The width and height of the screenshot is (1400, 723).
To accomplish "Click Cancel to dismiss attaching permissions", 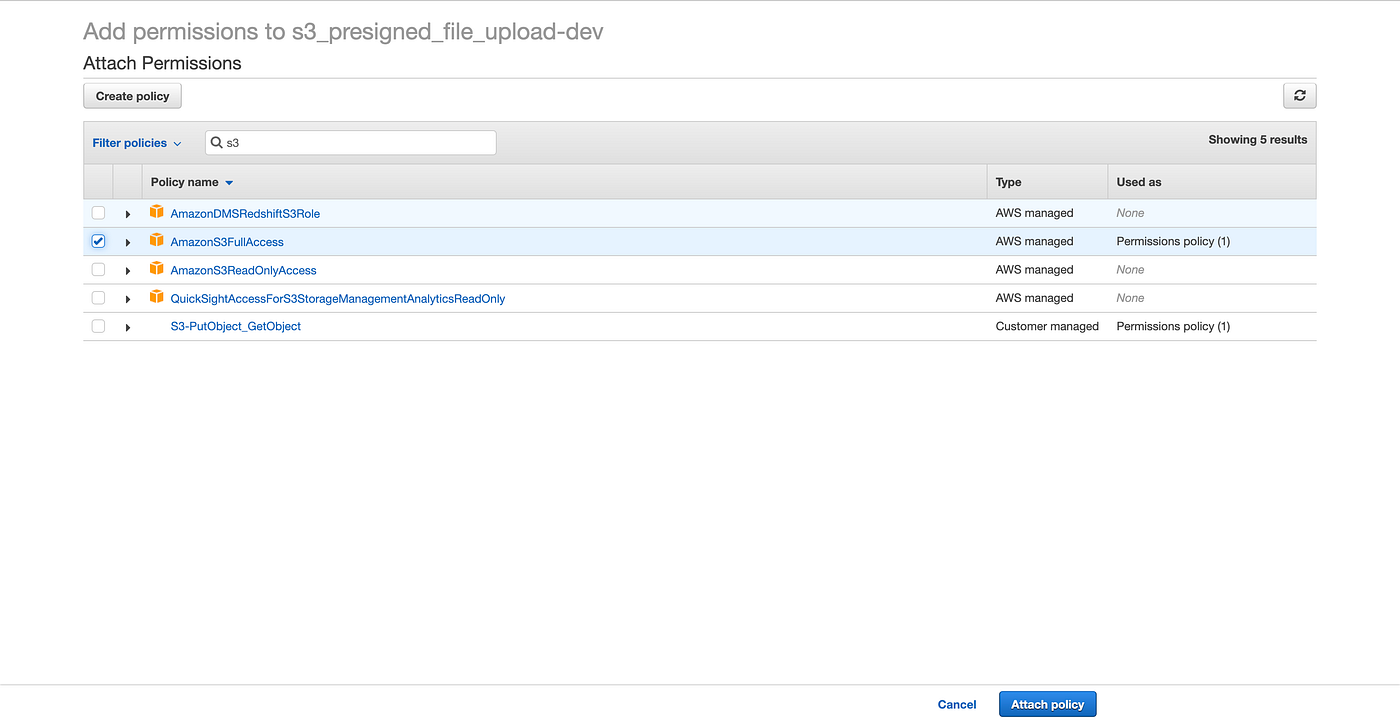I will 956,704.
